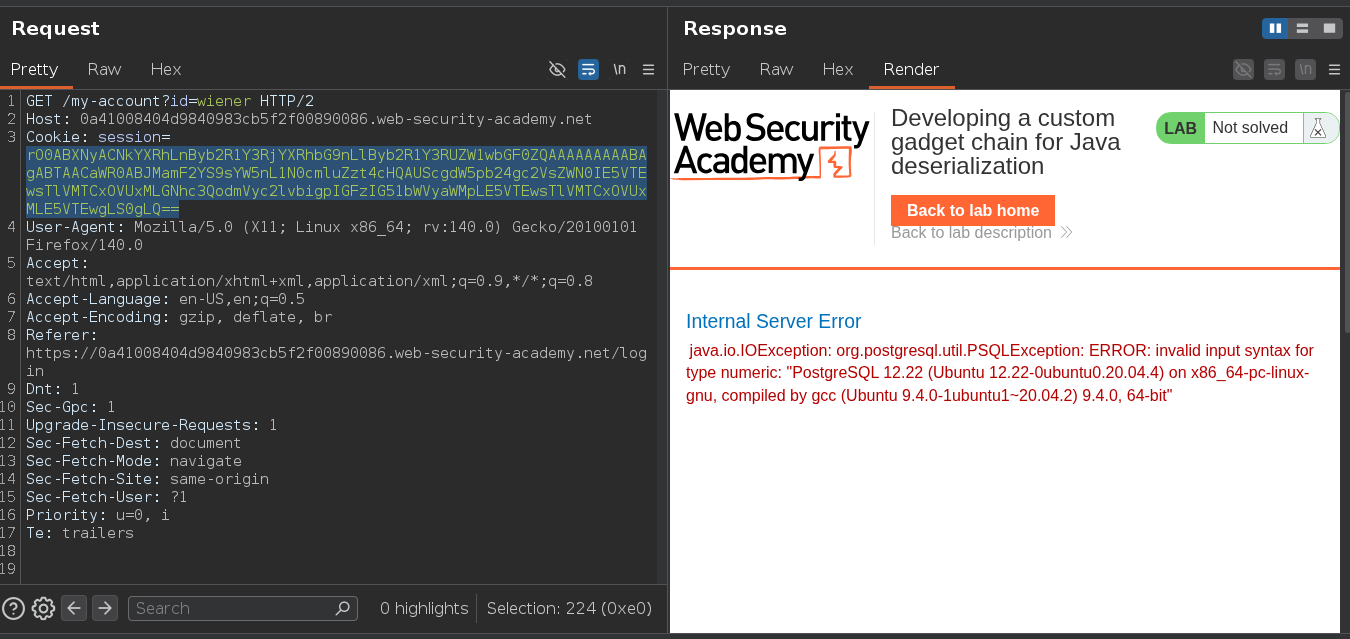Select top-bottom stacked layout
Viewport: 1350px width, 639px height.
pos(1302,28)
